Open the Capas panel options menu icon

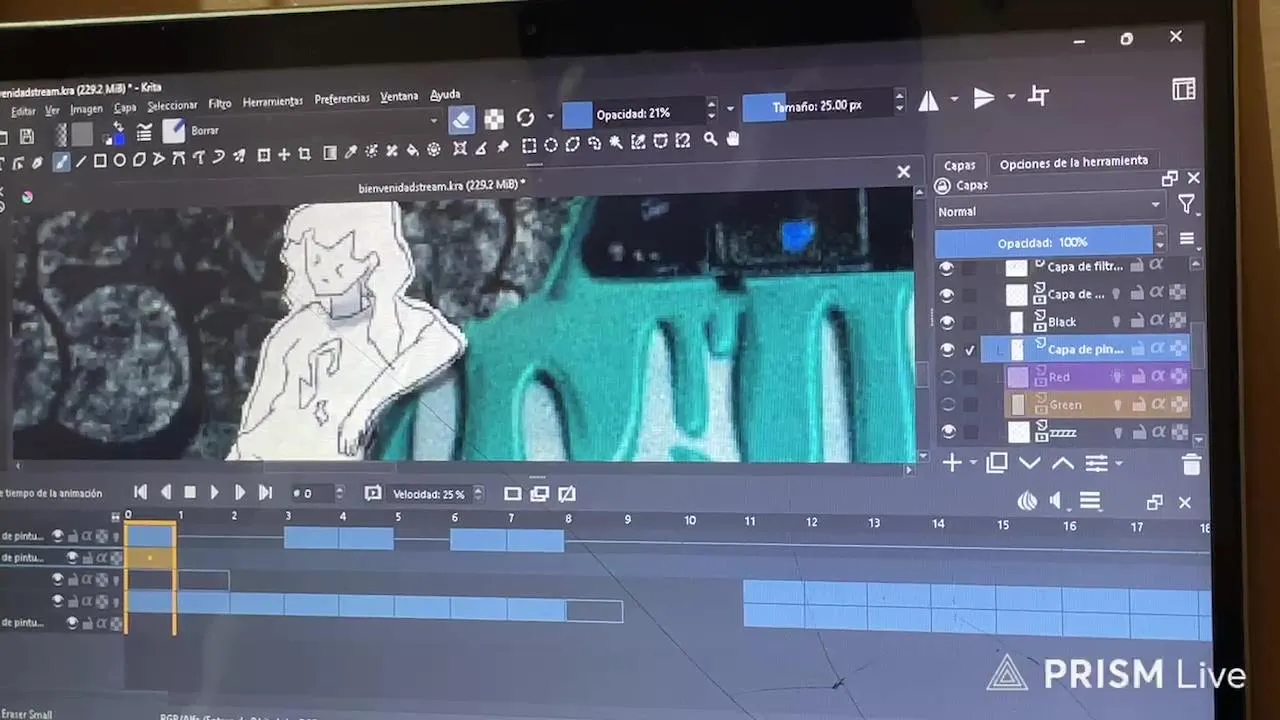point(1187,239)
